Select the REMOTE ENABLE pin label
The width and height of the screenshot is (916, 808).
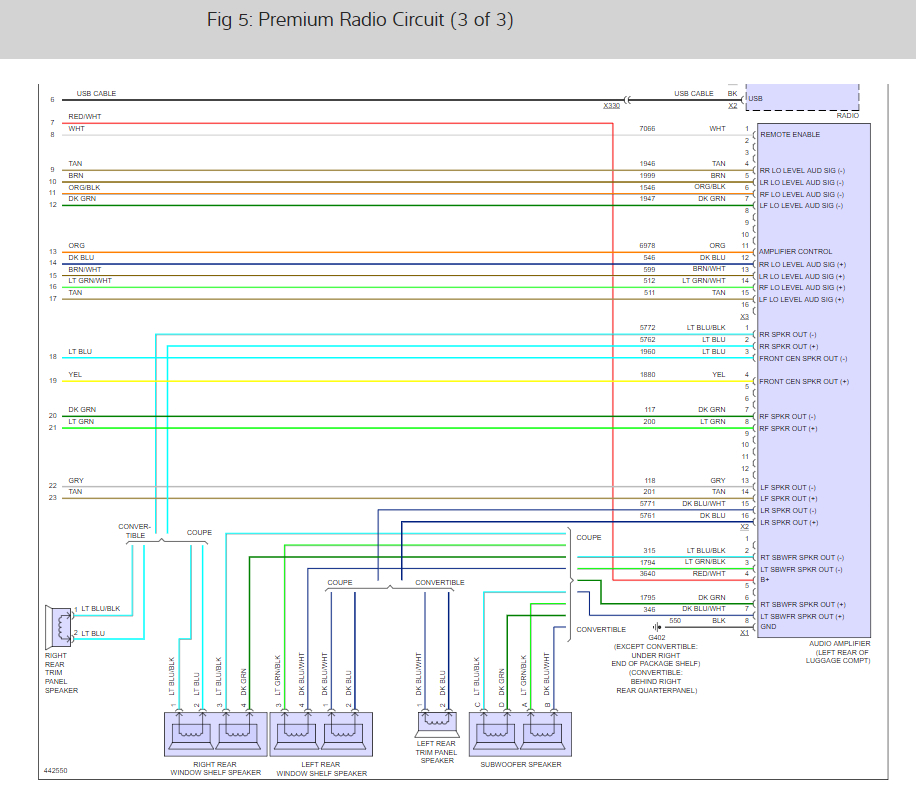coord(790,134)
